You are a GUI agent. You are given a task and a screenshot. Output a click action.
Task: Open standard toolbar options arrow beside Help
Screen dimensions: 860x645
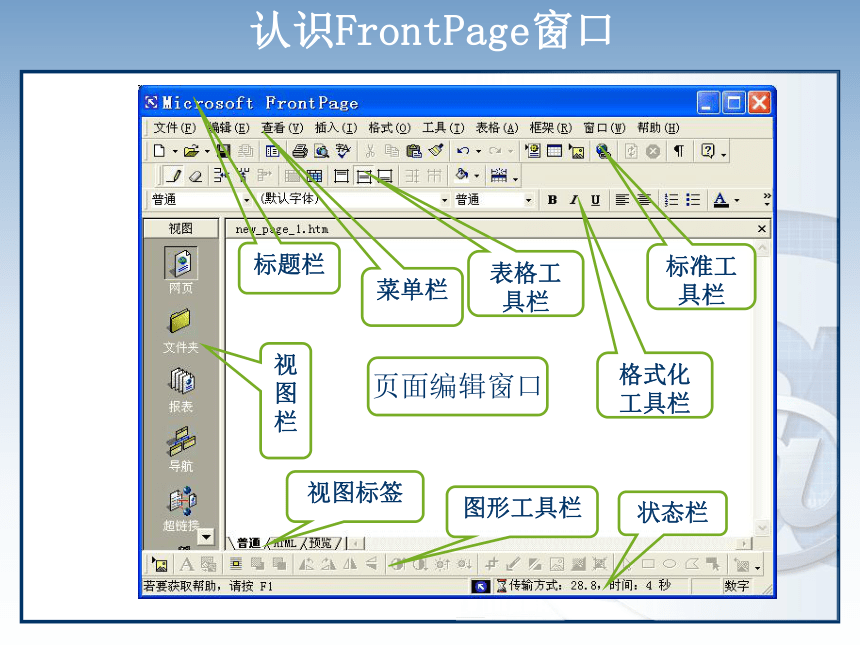pyautogui.click(x=724, y=155)
